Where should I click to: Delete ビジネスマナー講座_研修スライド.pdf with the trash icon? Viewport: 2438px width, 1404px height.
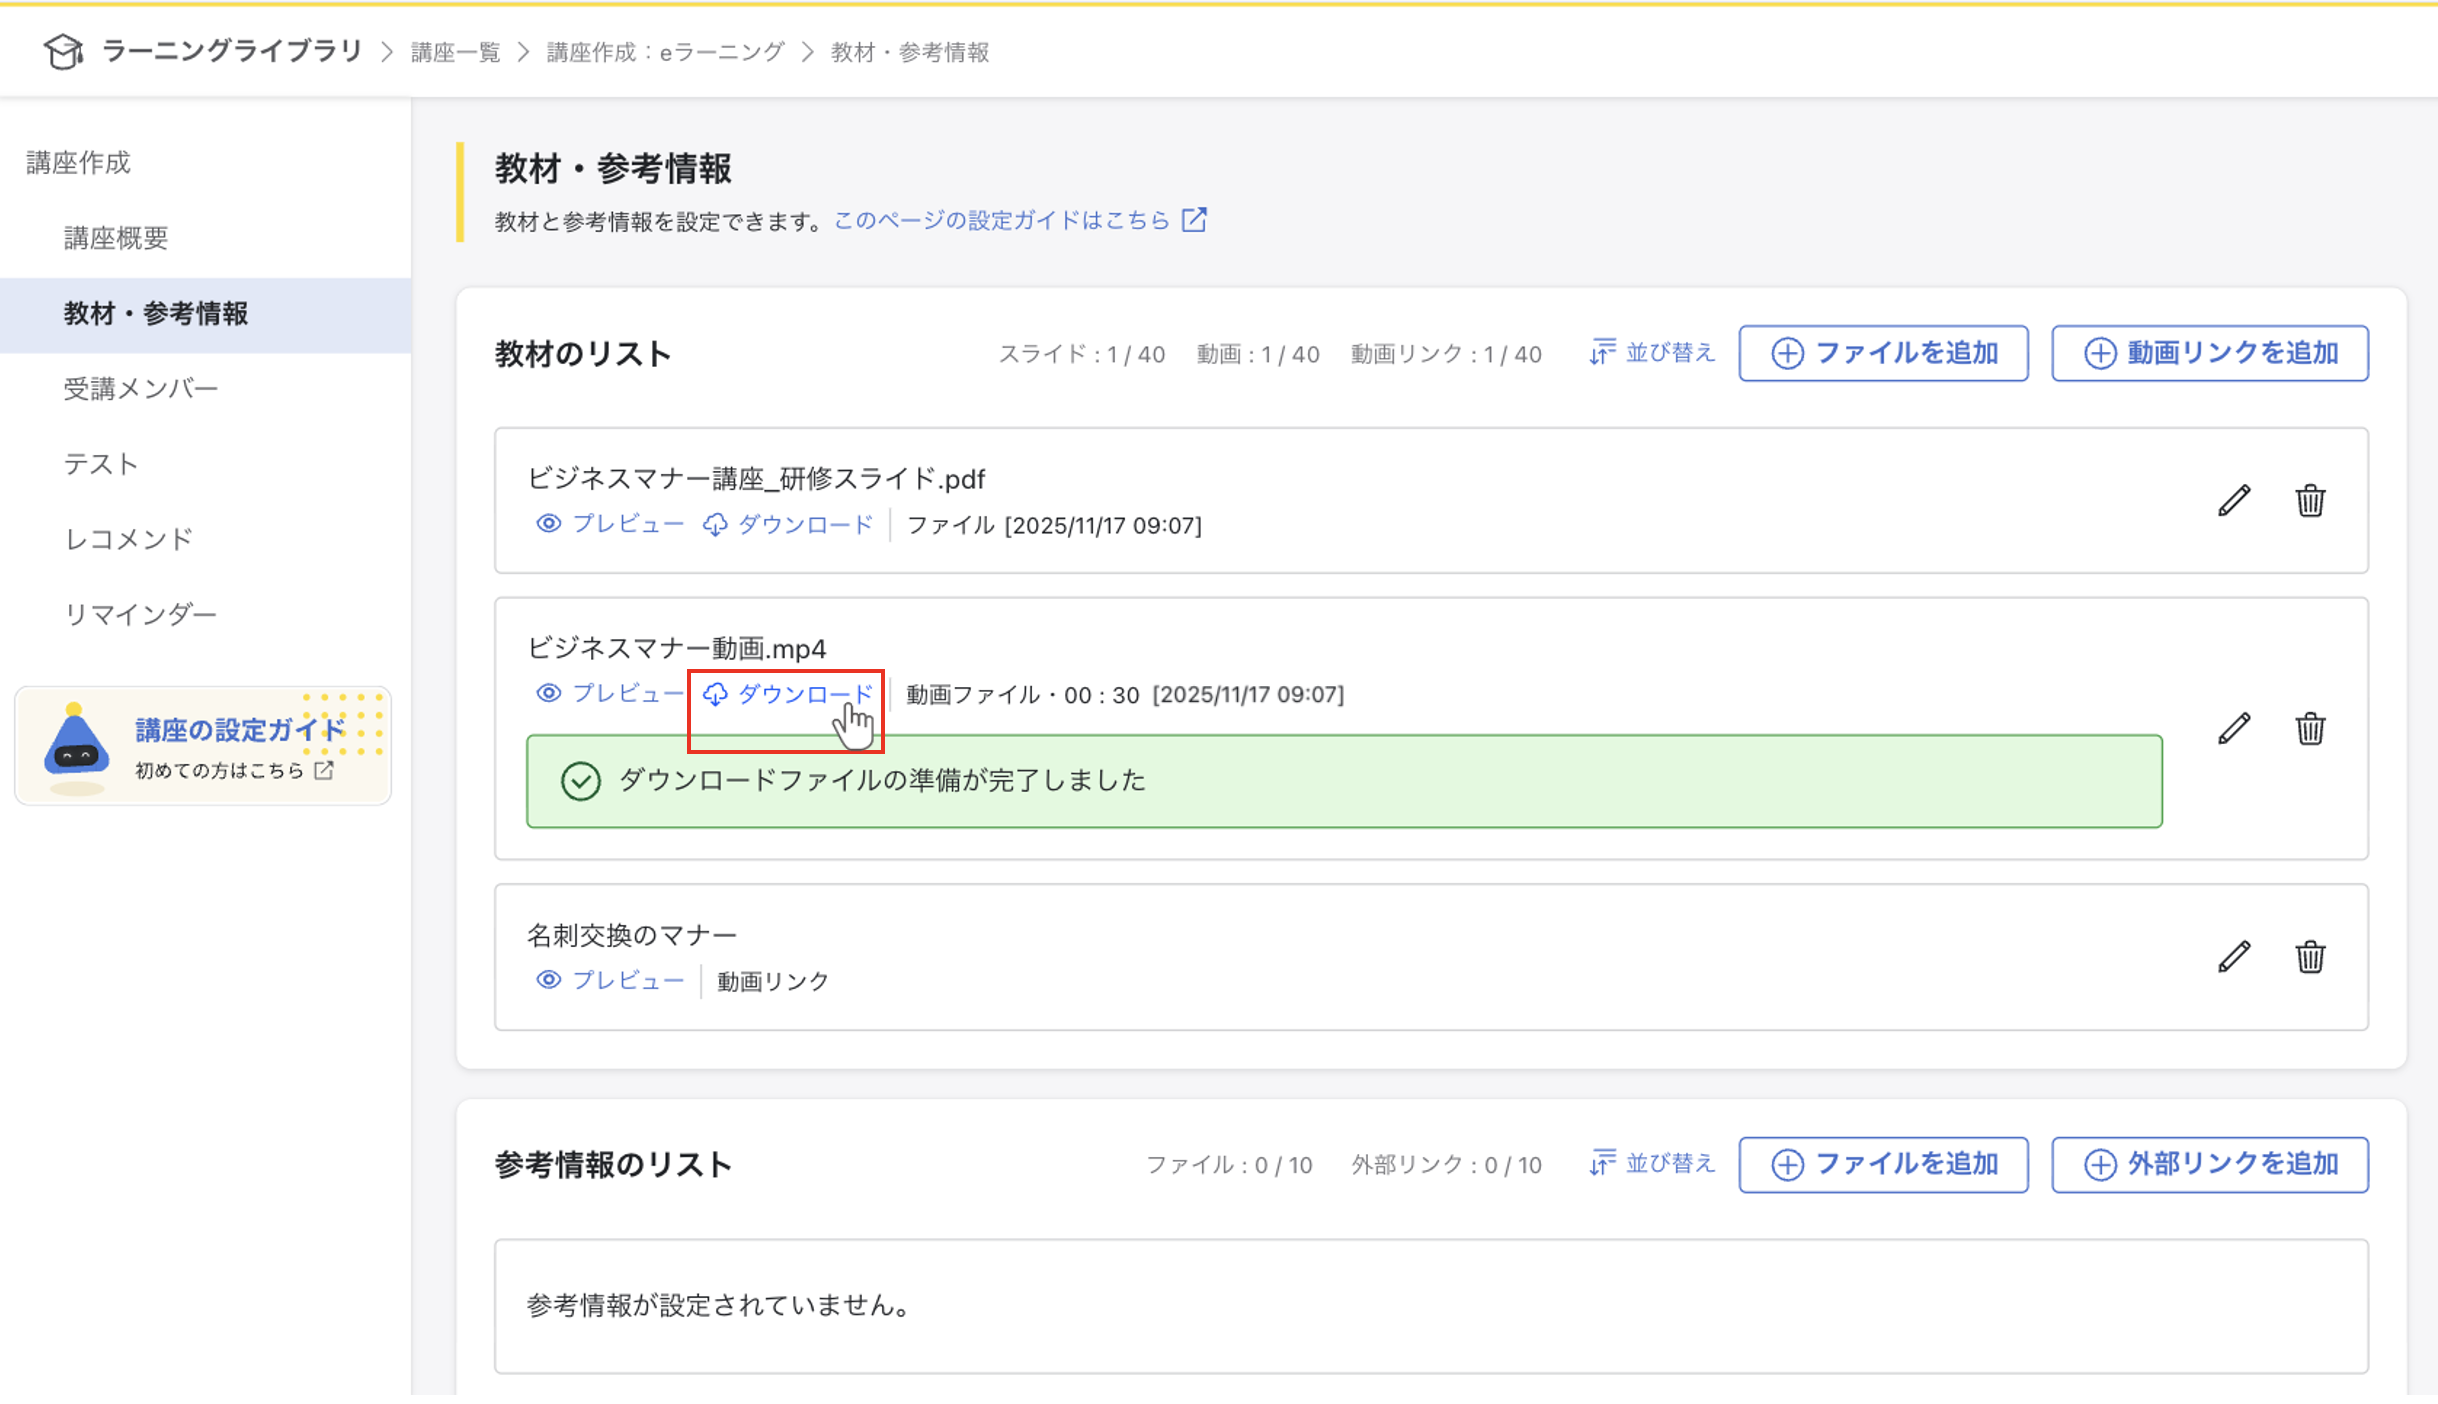[x=2310, y=500]
